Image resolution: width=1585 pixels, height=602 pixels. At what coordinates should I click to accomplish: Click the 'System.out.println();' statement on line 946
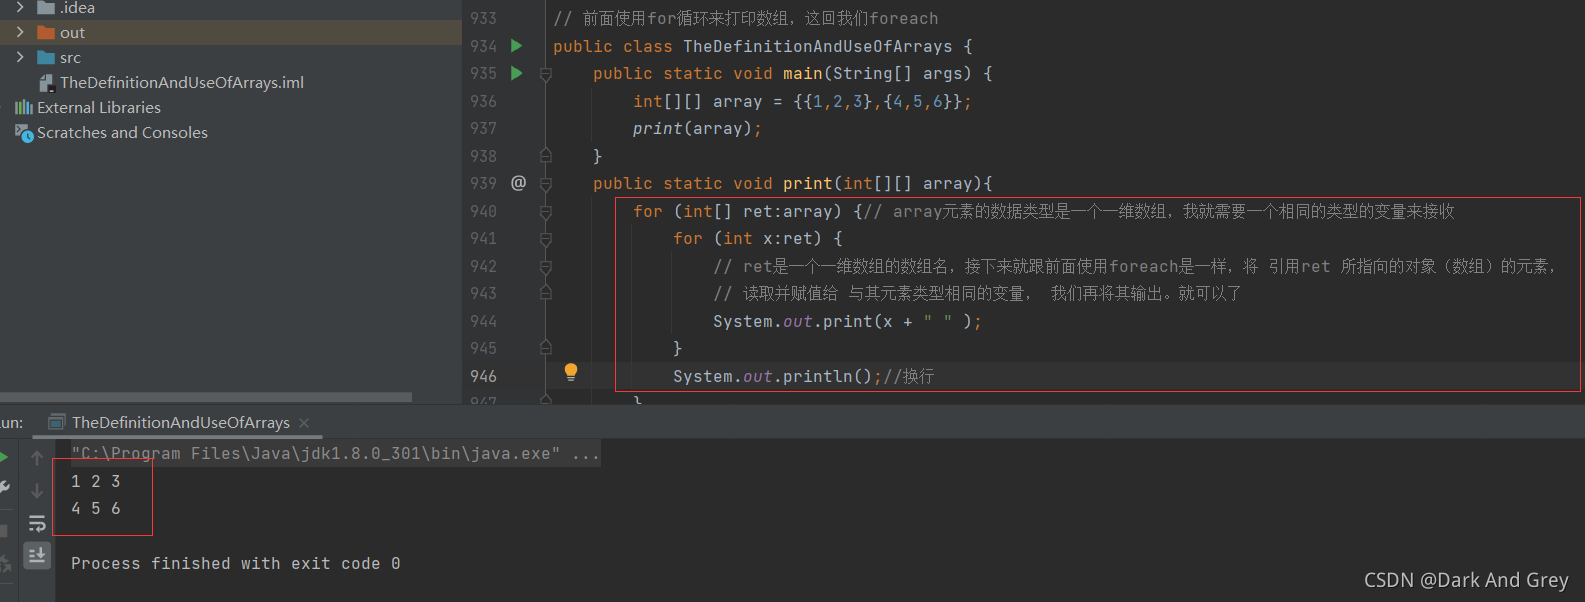click(777, 376)
